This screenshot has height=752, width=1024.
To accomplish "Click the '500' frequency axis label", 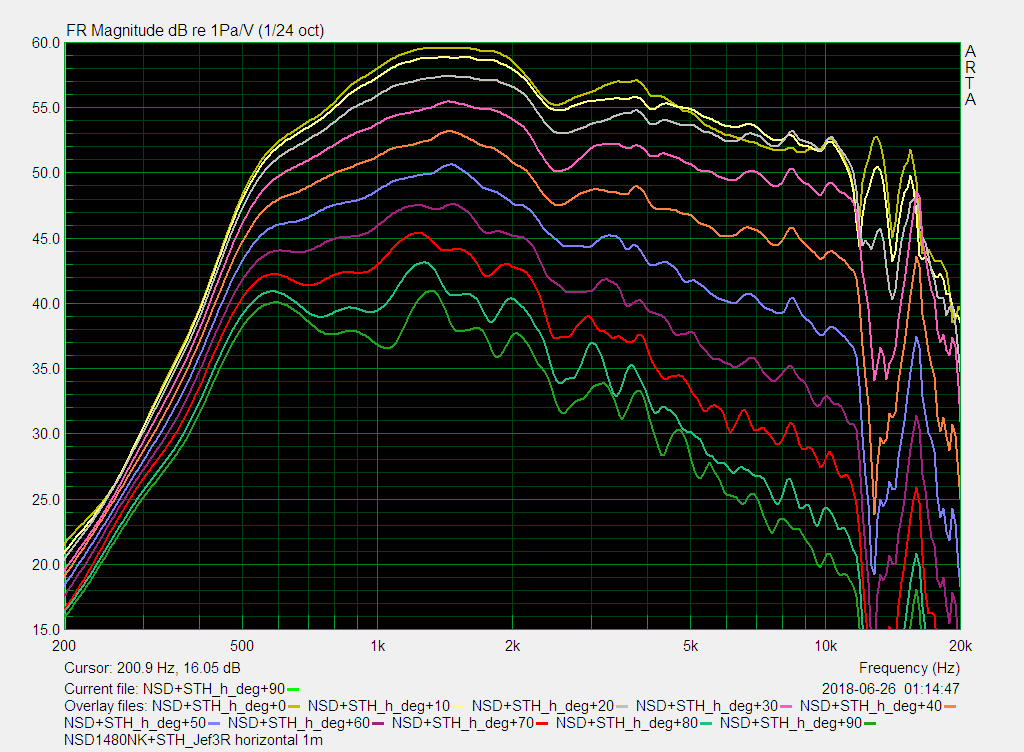I will (242, 646).
